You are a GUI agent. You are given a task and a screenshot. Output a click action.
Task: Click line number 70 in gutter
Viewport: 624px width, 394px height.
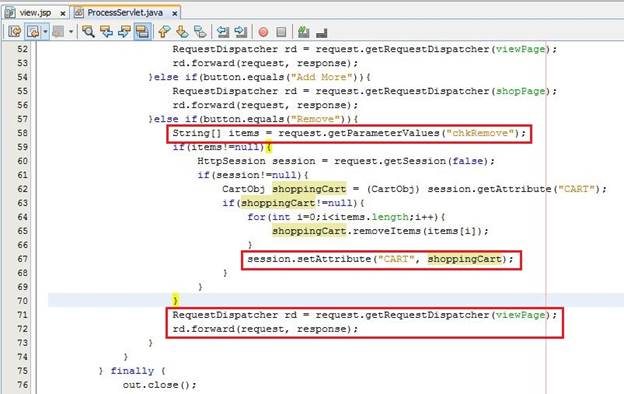pyautogui.click(x=23, y=301)
